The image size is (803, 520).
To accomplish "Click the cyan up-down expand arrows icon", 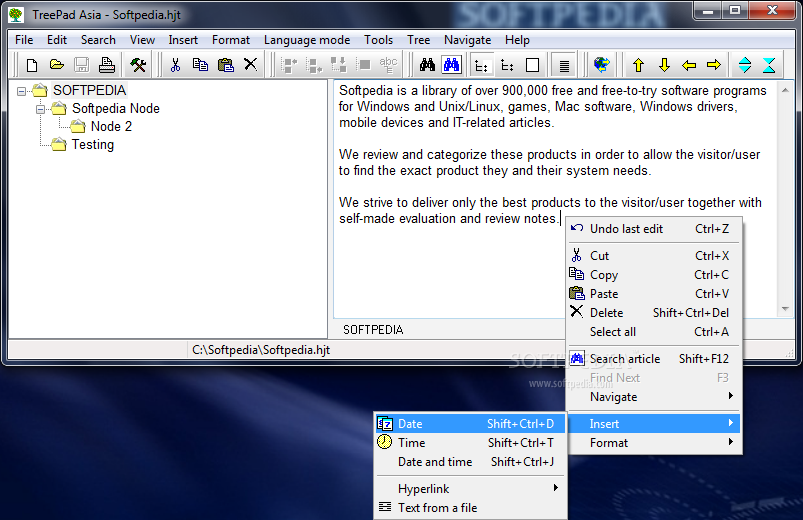I will [x=745, y=65].
